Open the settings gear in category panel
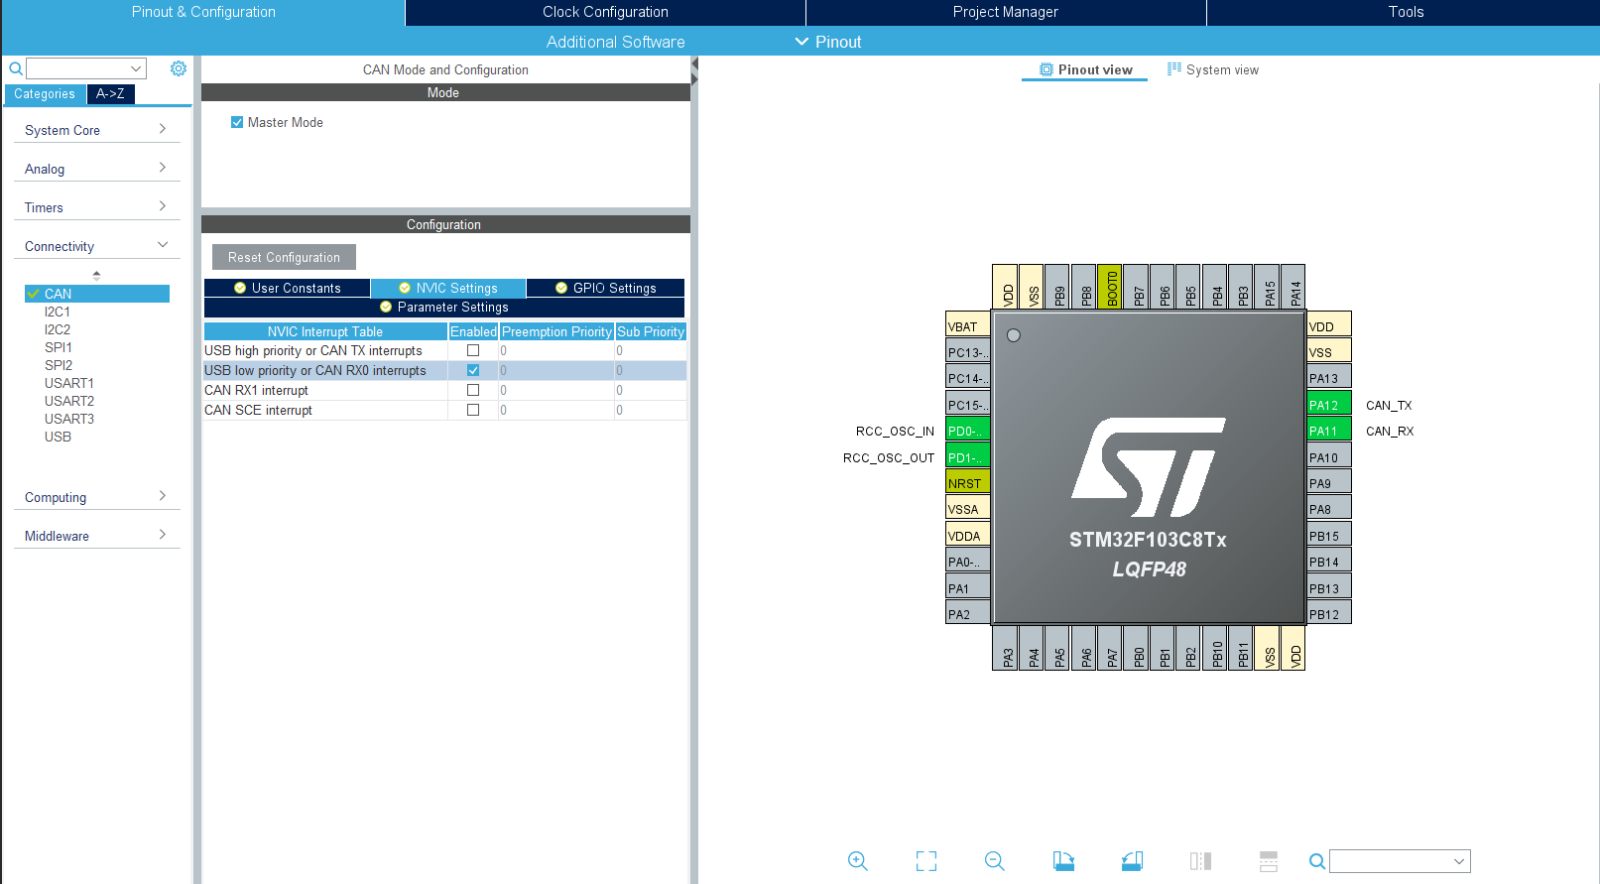1600x884 pixels. (x=178, y=68)
